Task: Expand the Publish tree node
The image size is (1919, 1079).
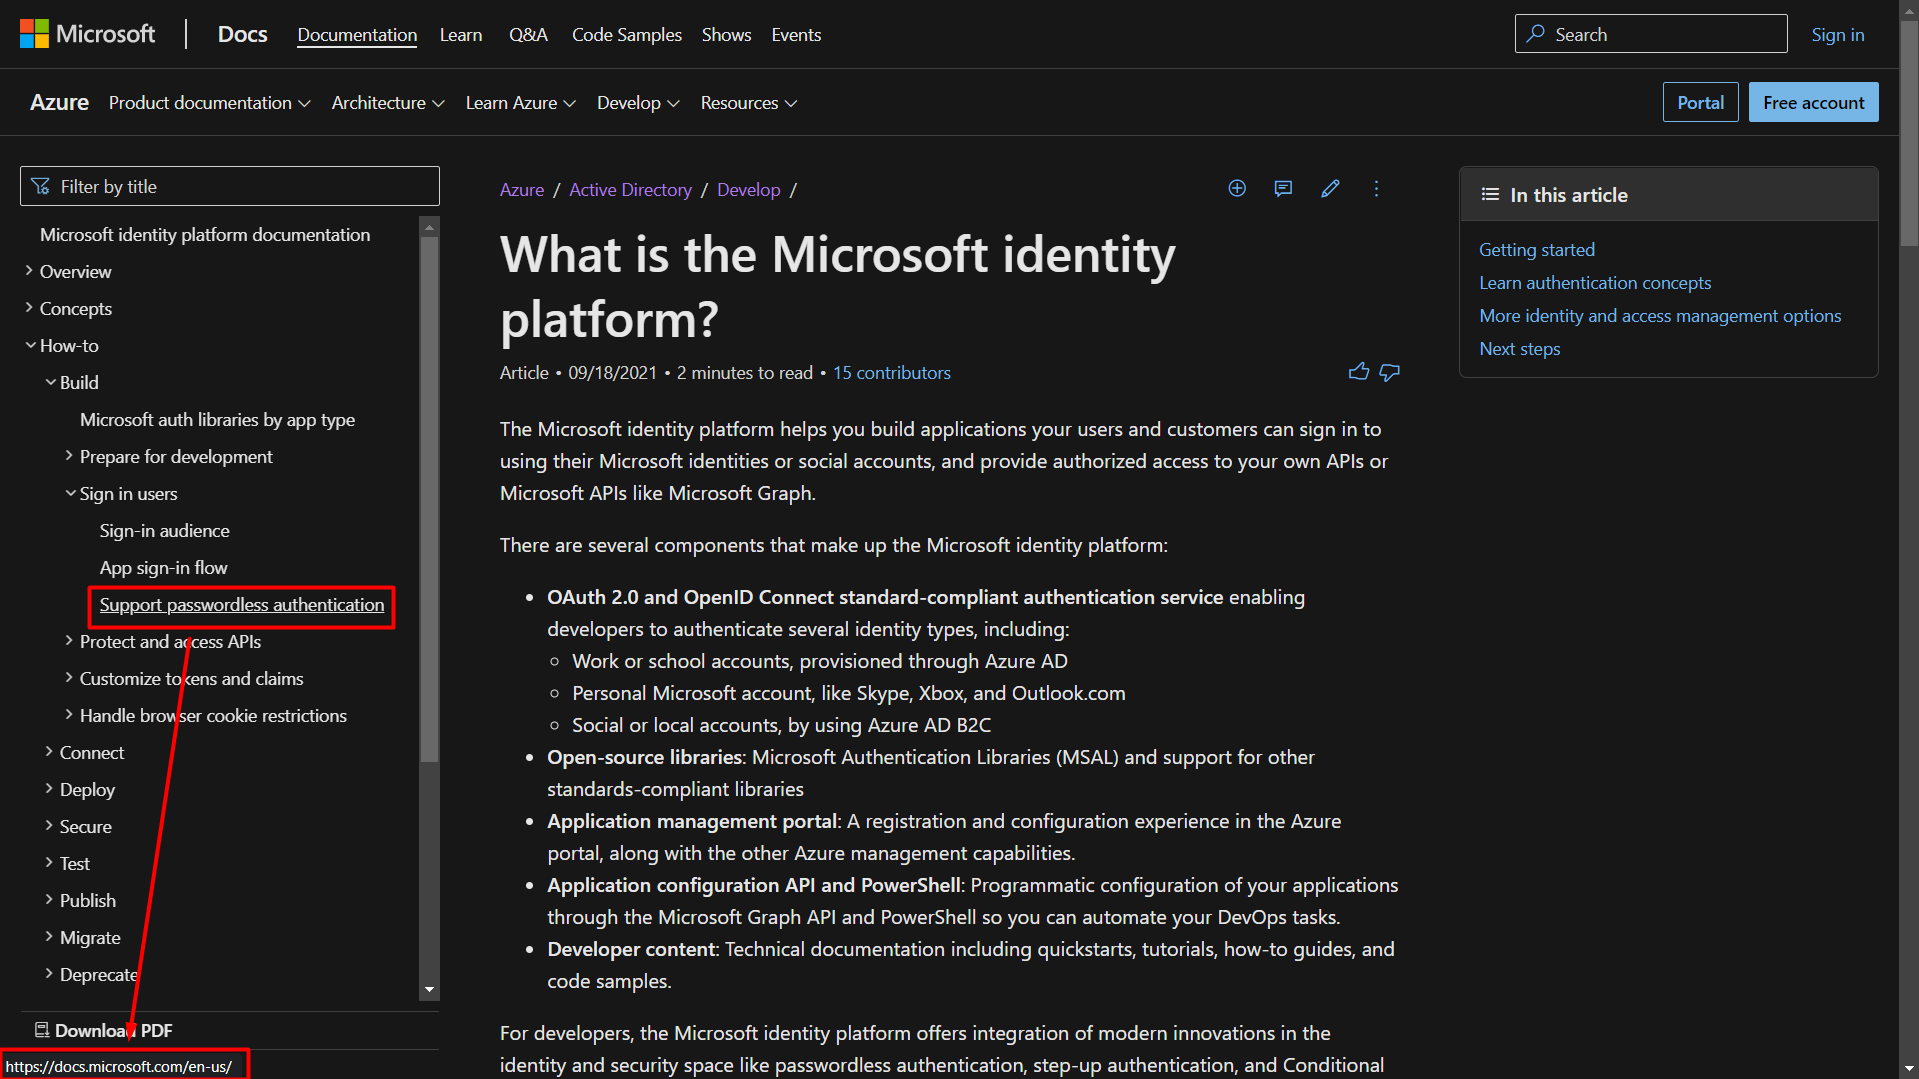Action: (49, 900)
